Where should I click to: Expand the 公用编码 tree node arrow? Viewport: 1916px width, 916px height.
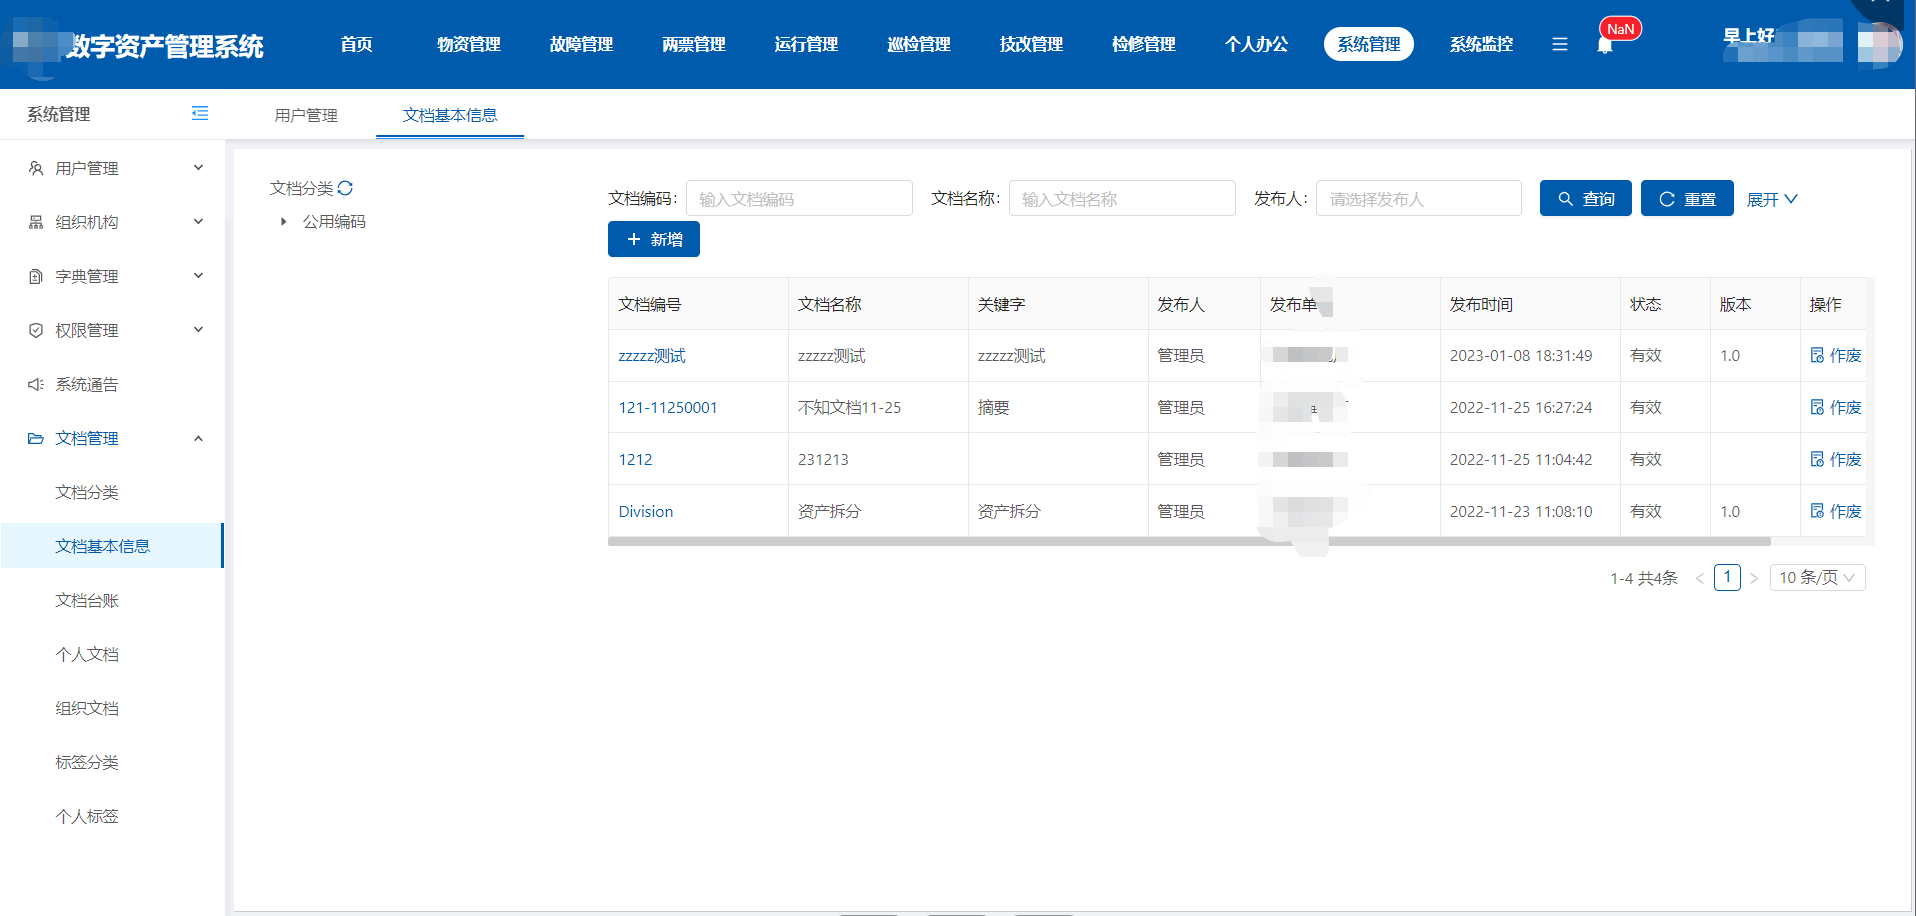click(x=283, y=222)
